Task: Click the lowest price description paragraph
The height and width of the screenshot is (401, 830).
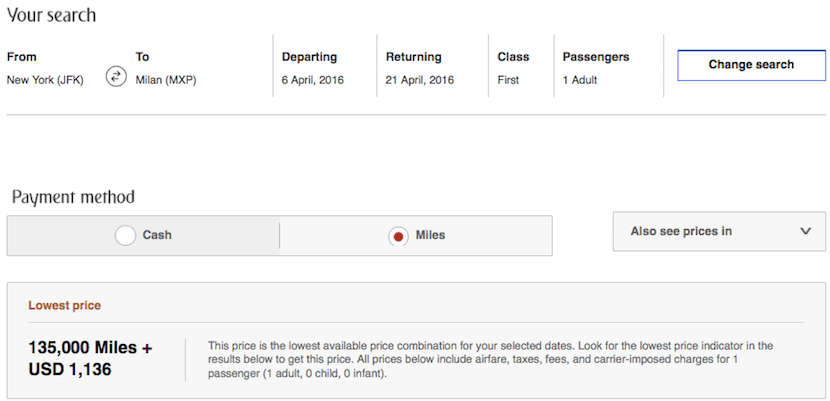Action: (x=490, y=360)
